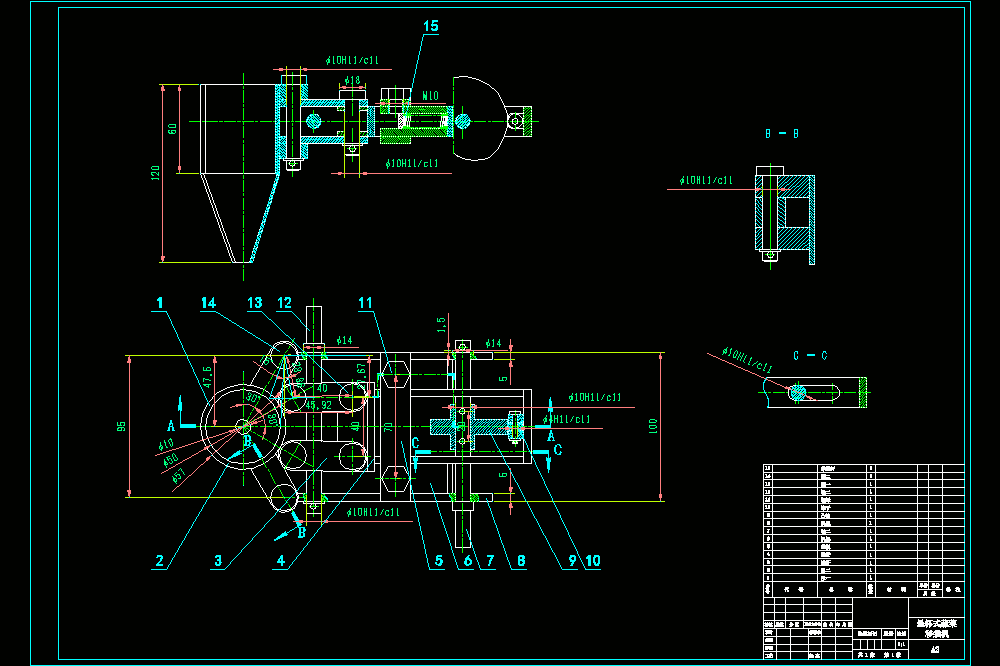Viewport: 1000px width, 666px height.
Task: Select part callout number 2
Action: [159, 561]
